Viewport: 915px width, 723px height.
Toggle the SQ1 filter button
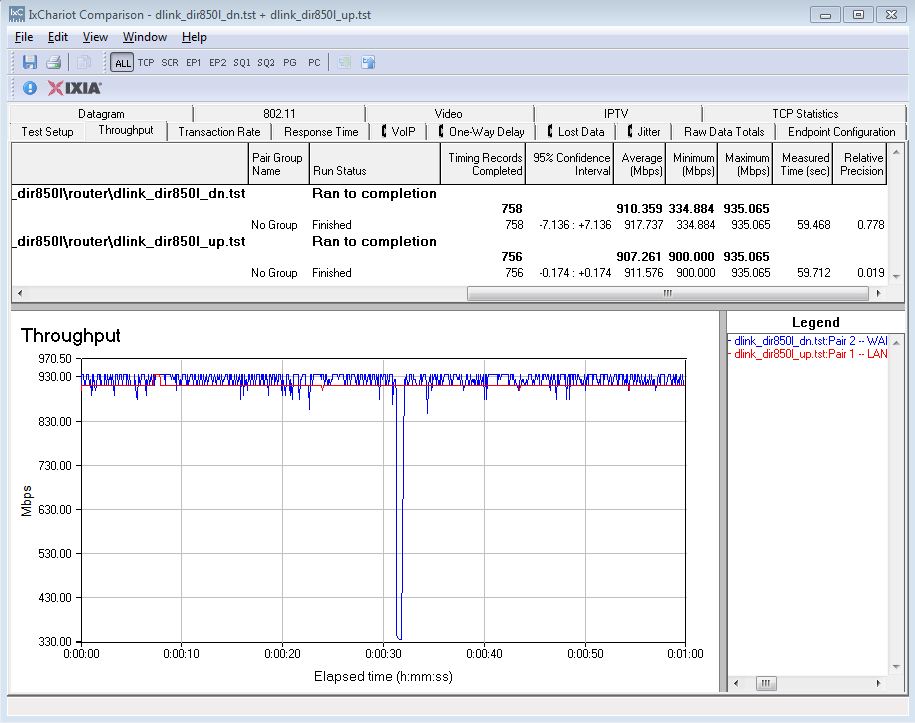[242, 62]
